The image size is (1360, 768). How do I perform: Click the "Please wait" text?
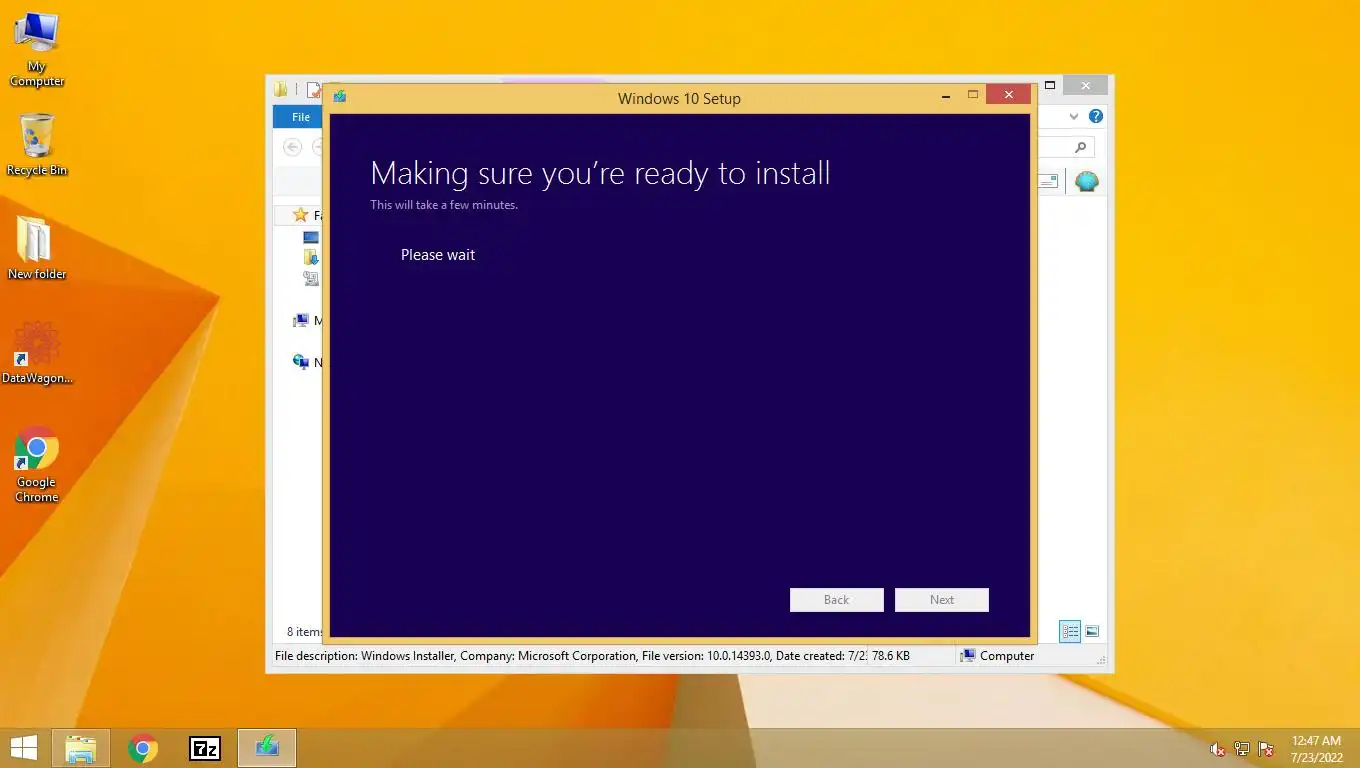[438, 255]
